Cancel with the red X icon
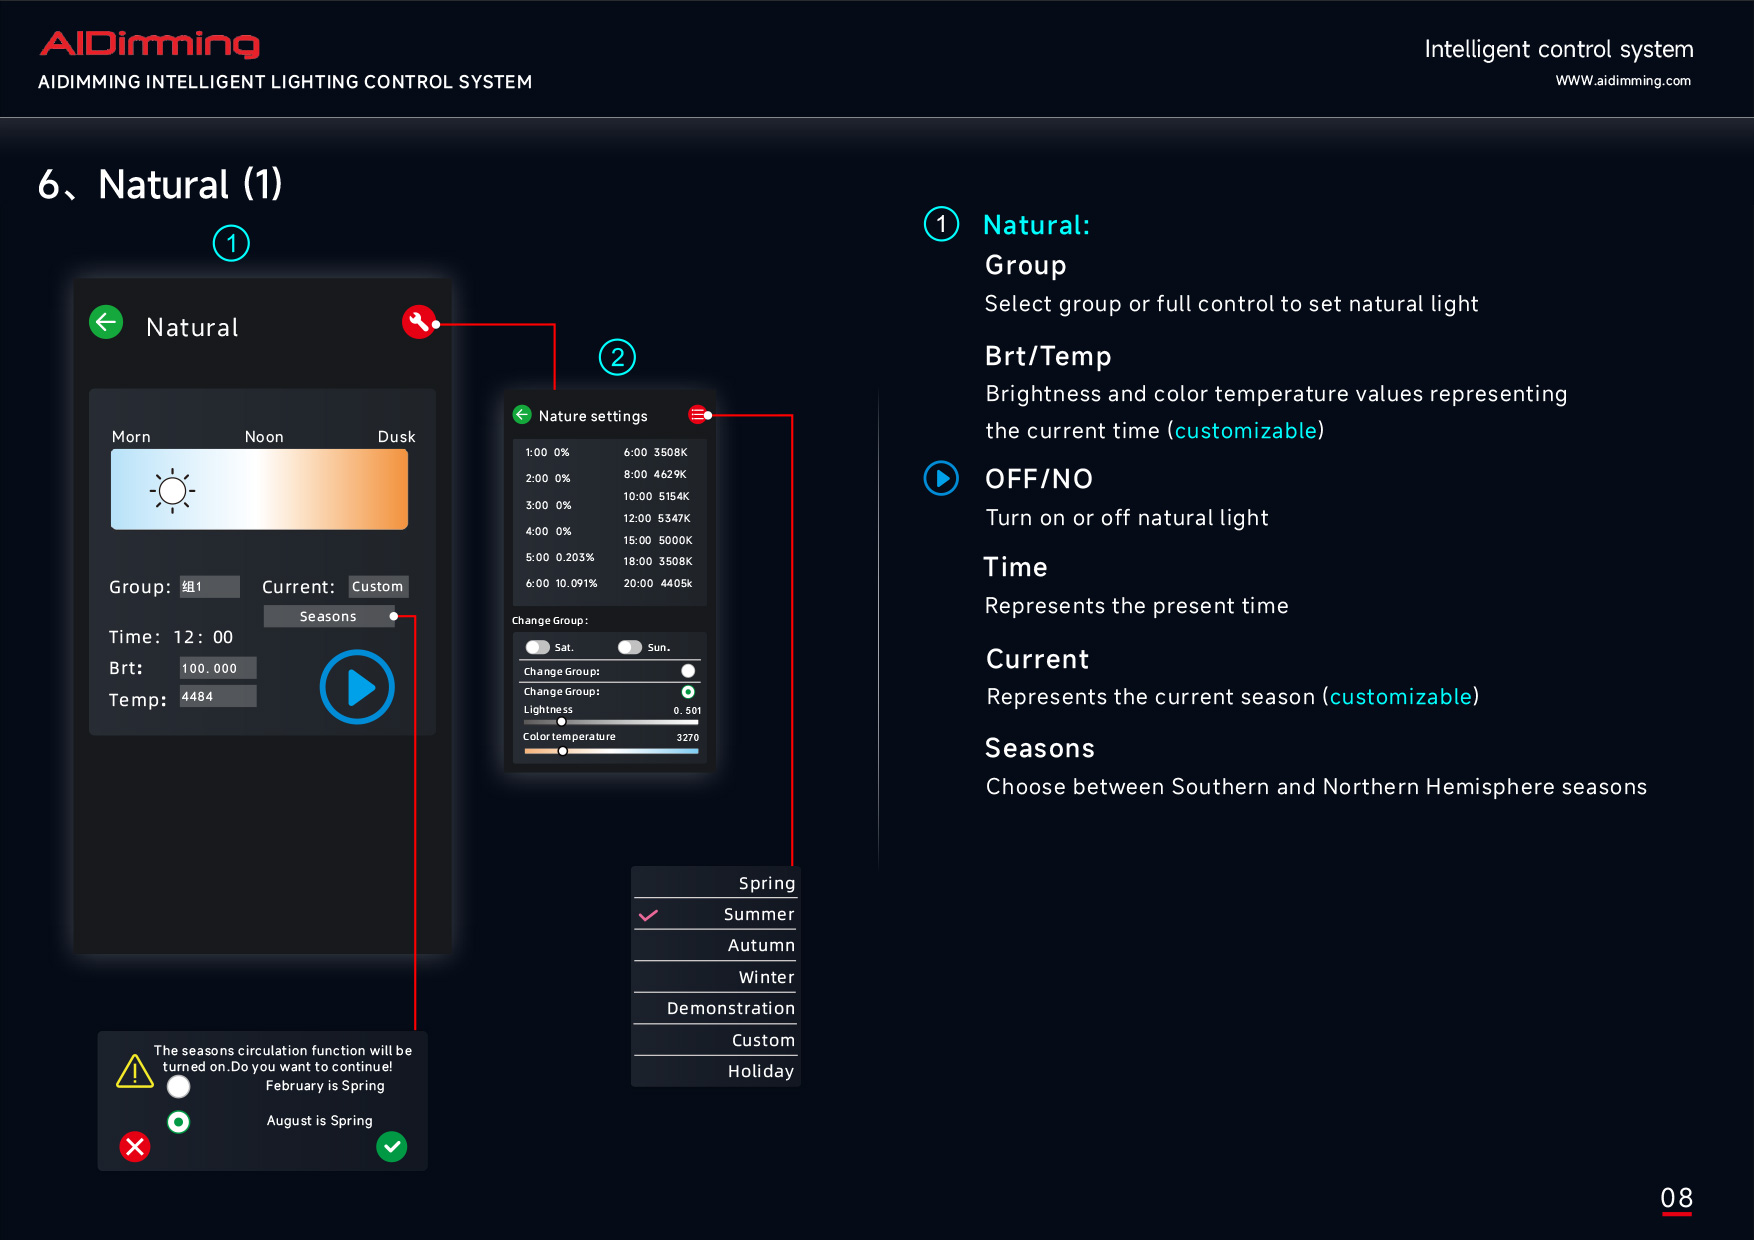The height and width of the screenshot is (1240, 1754). point(135,1146)
